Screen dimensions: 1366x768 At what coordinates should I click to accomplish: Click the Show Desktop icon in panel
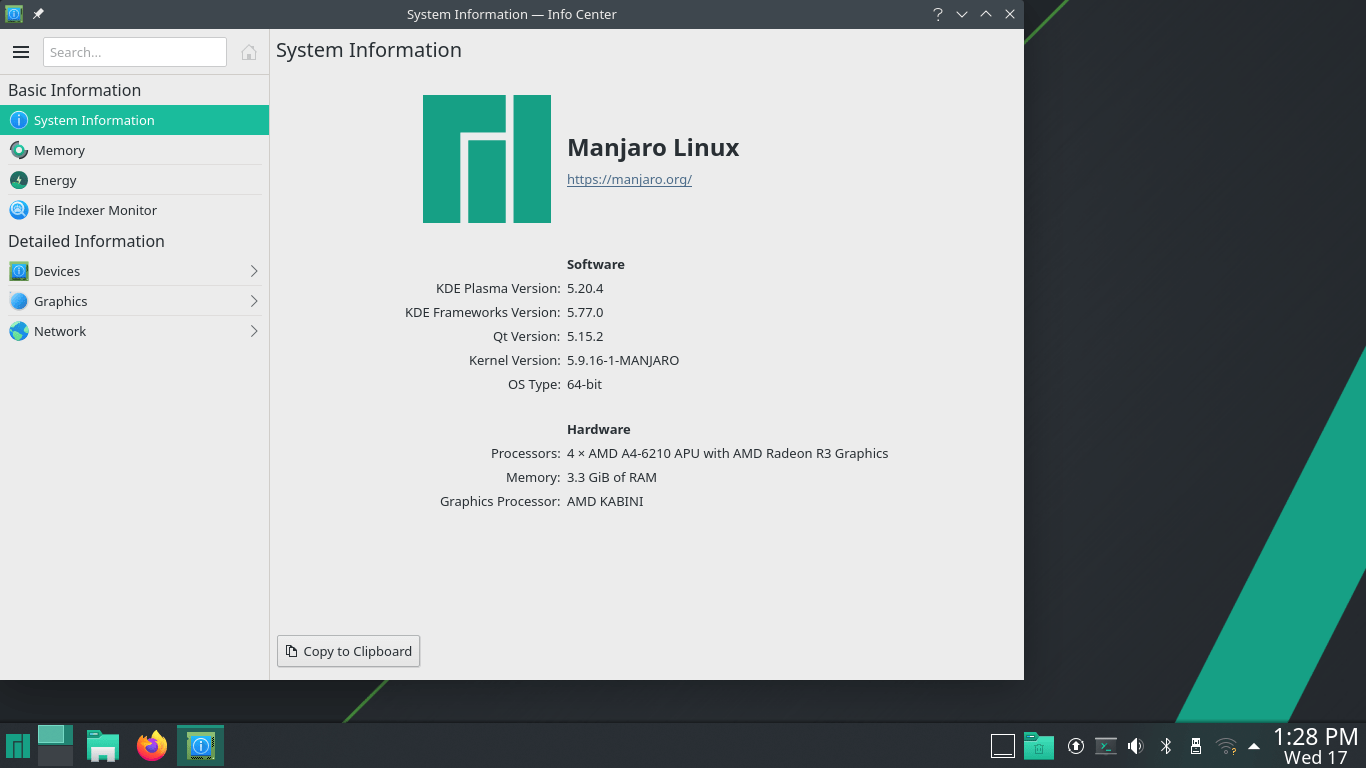click(1003, 745)
